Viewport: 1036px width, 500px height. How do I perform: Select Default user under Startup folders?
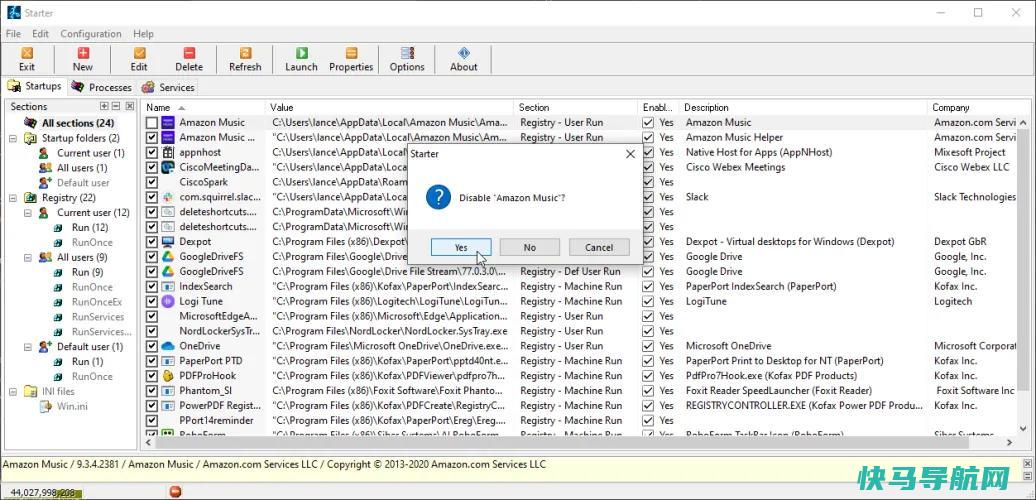click(83, 182)
